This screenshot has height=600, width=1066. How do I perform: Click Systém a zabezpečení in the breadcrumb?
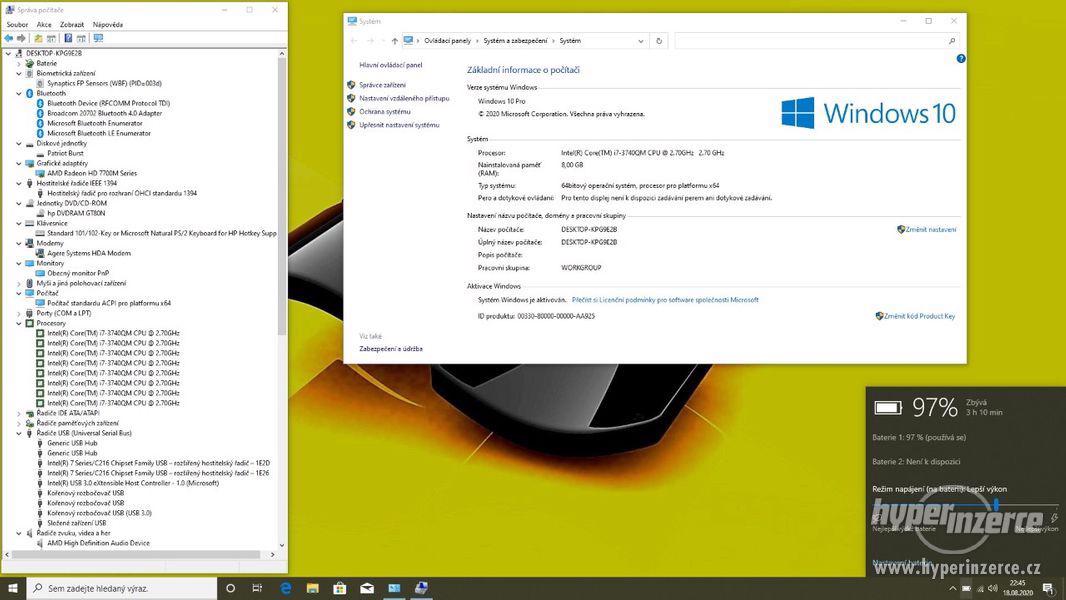click(x=515, y=41)
